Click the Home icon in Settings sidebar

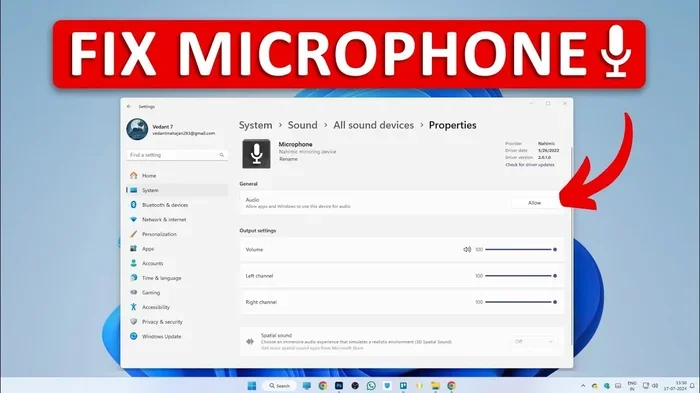coord(133,176)
